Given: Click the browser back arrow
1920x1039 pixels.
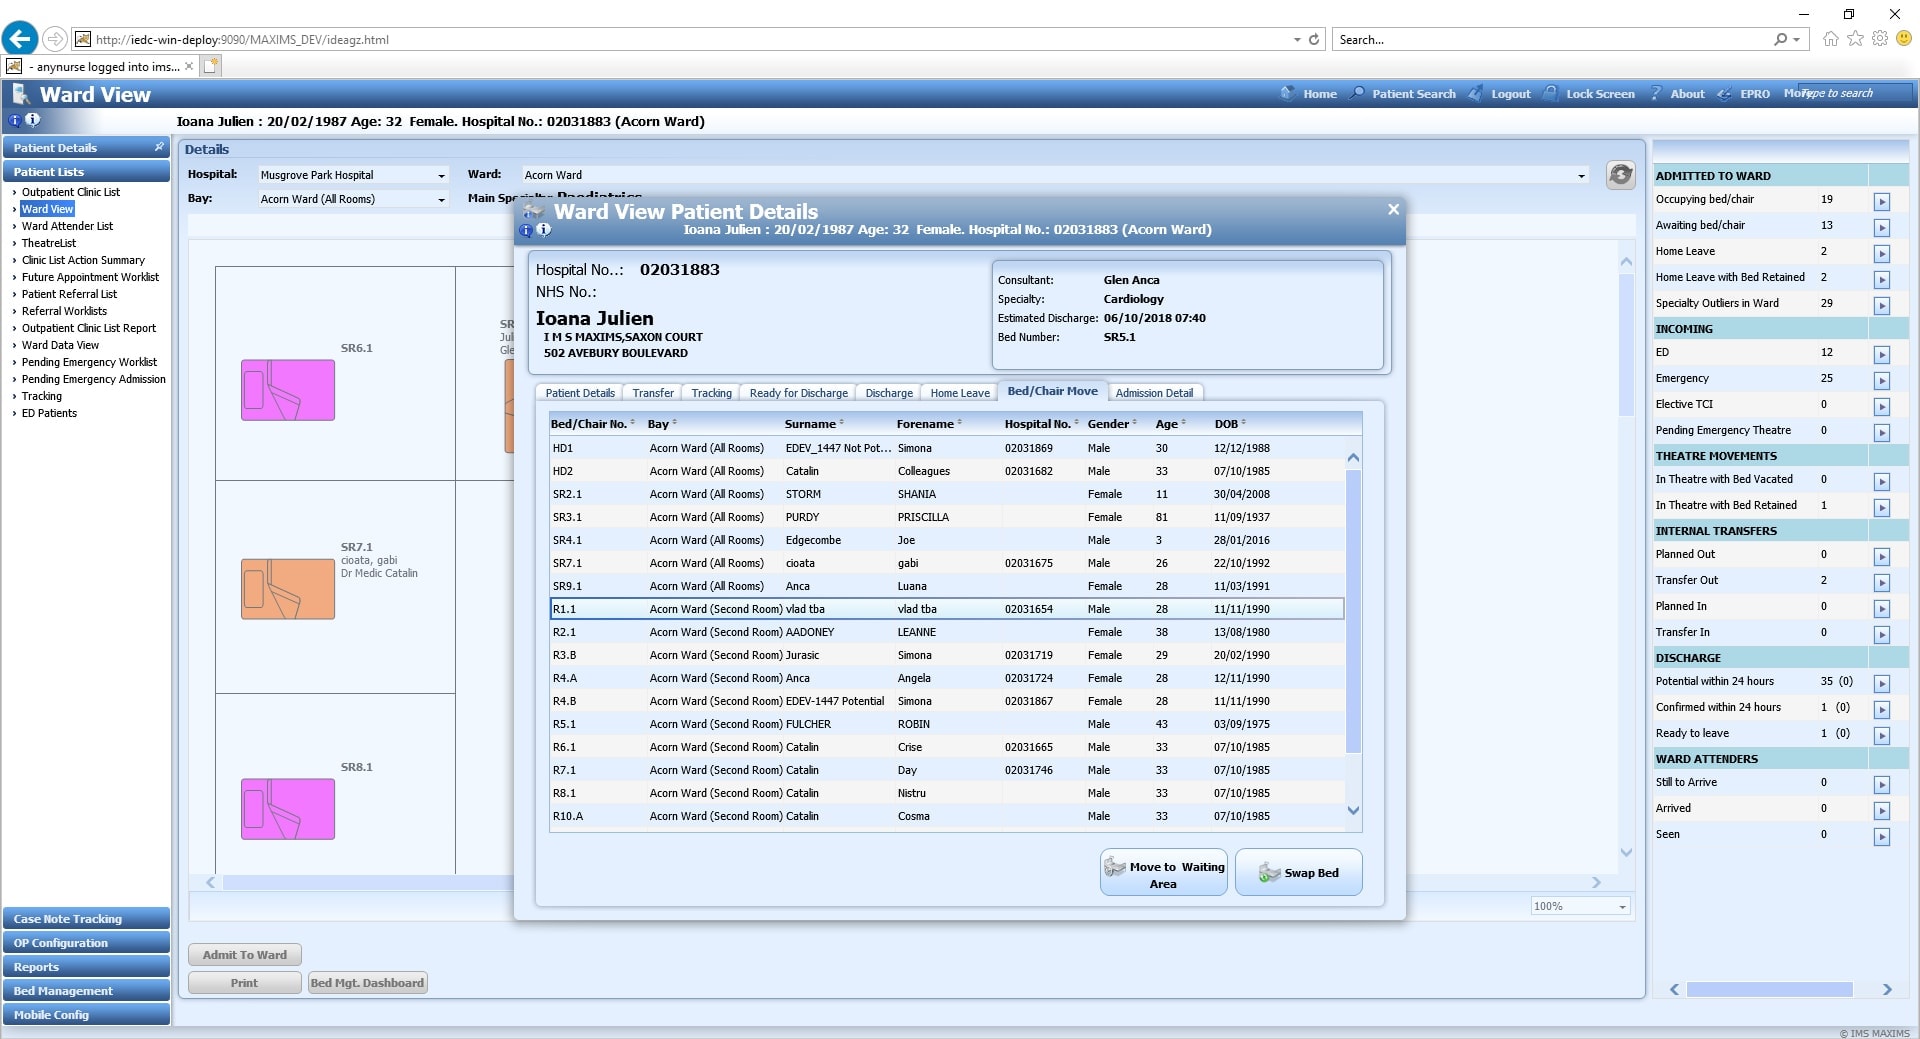Looking at the screenshot, I should point(20,39).
